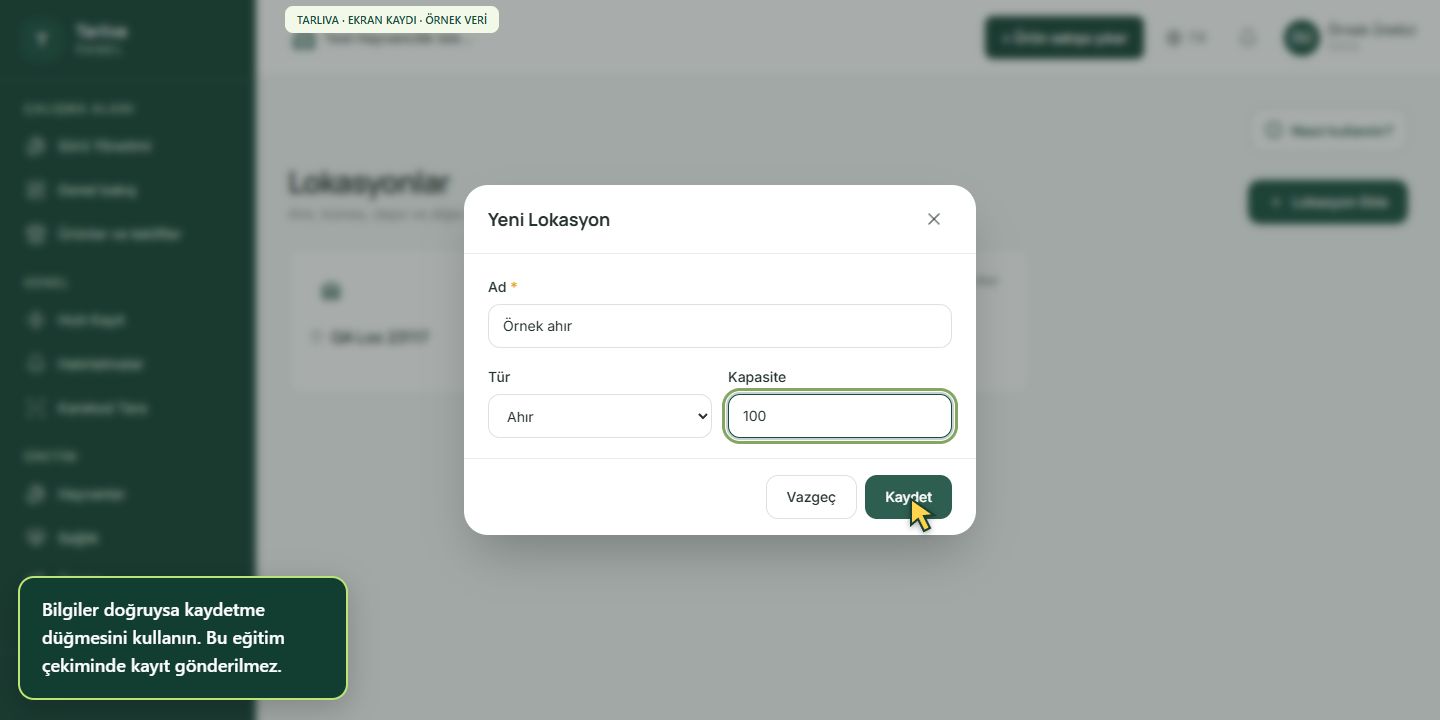This screenshot has height=720, width=1440.
Task: Cancel with the Vazgeç button
Action: click(x=811, y=497)
